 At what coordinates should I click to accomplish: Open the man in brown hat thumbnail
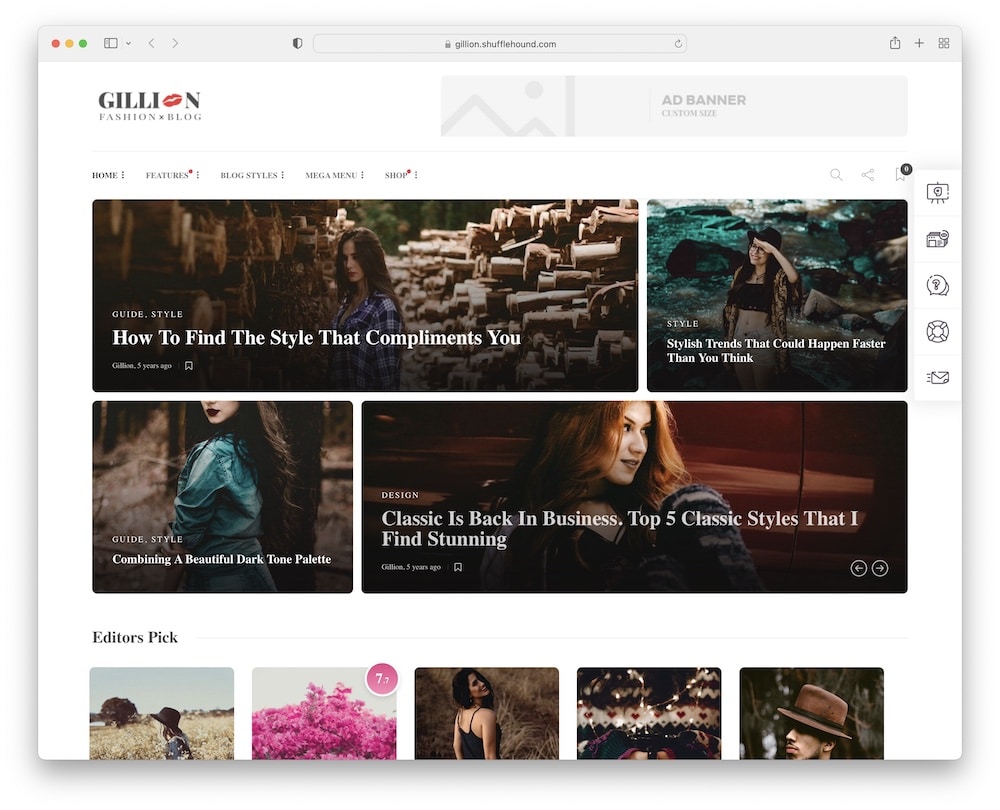[x=811, y=713]
